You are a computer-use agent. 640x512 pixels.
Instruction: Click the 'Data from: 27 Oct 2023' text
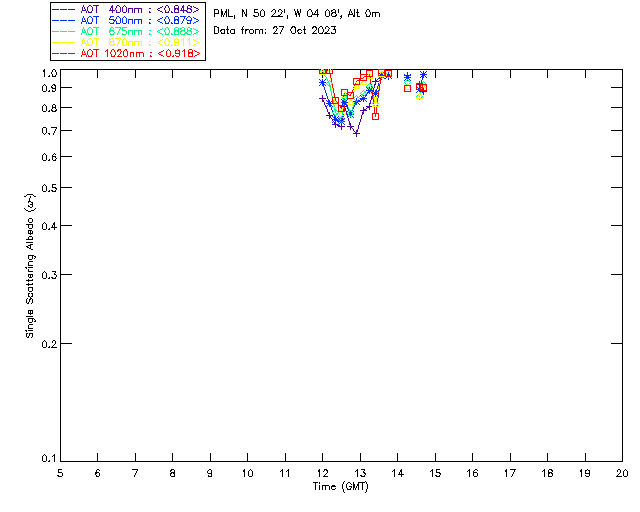click(x=275, y=31)
